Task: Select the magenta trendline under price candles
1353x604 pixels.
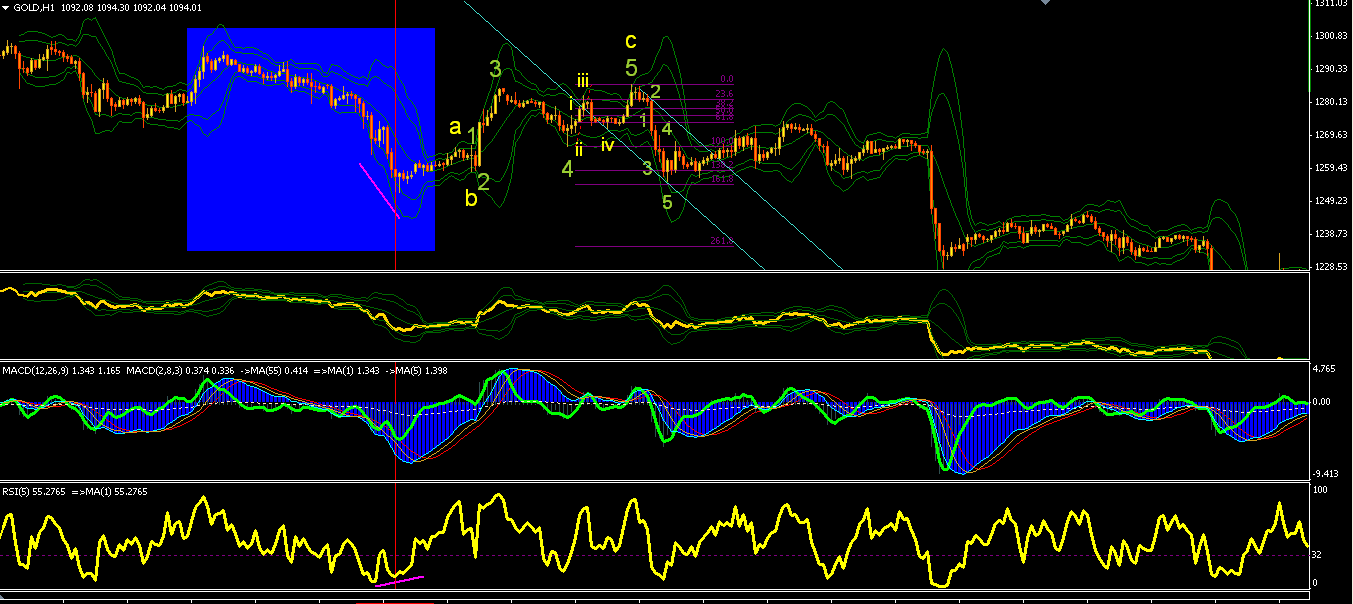Action: point(380,190)
